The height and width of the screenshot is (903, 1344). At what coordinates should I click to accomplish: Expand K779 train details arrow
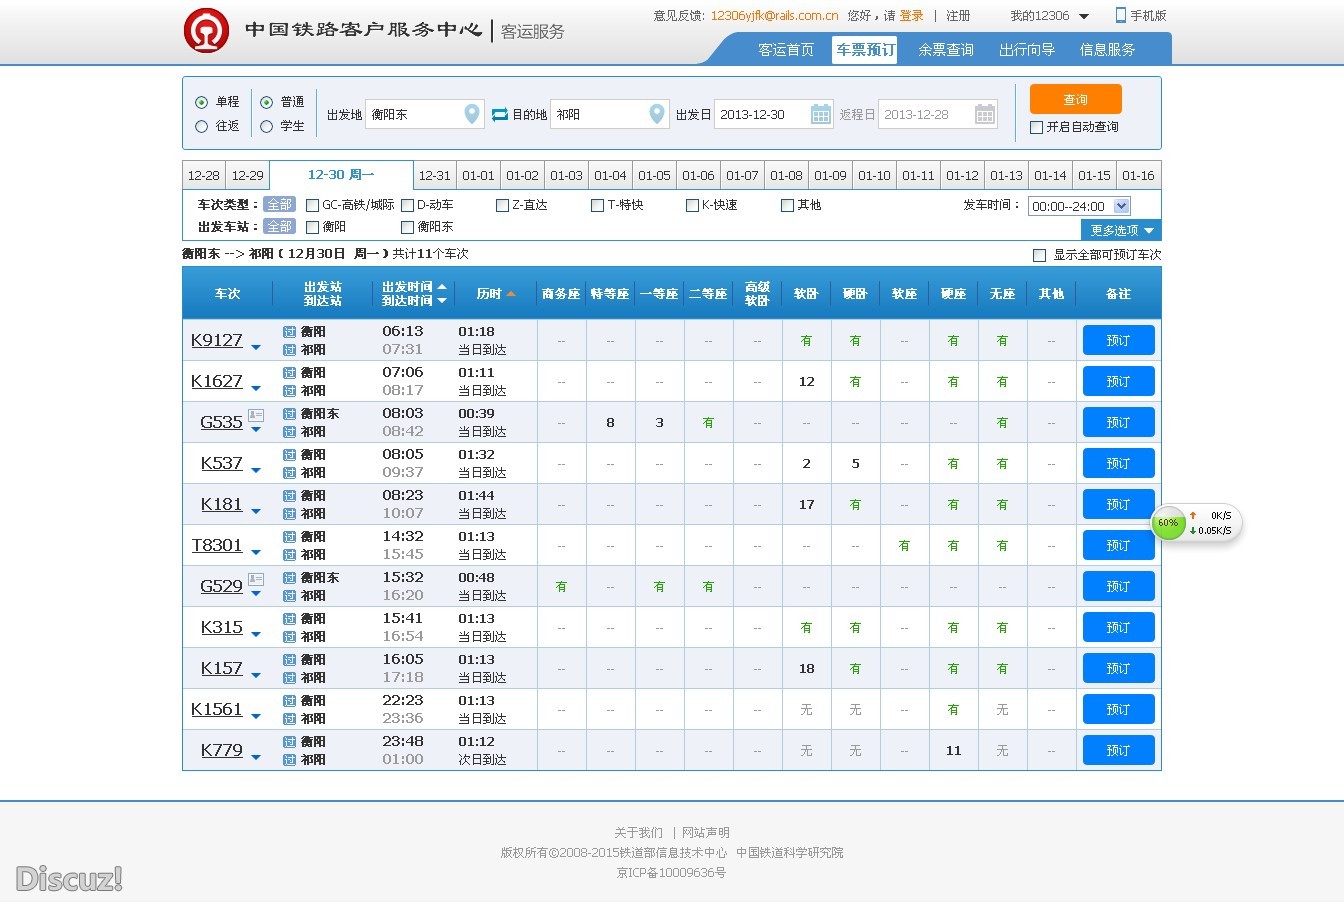pyautogui.click(x=256, y=758)
